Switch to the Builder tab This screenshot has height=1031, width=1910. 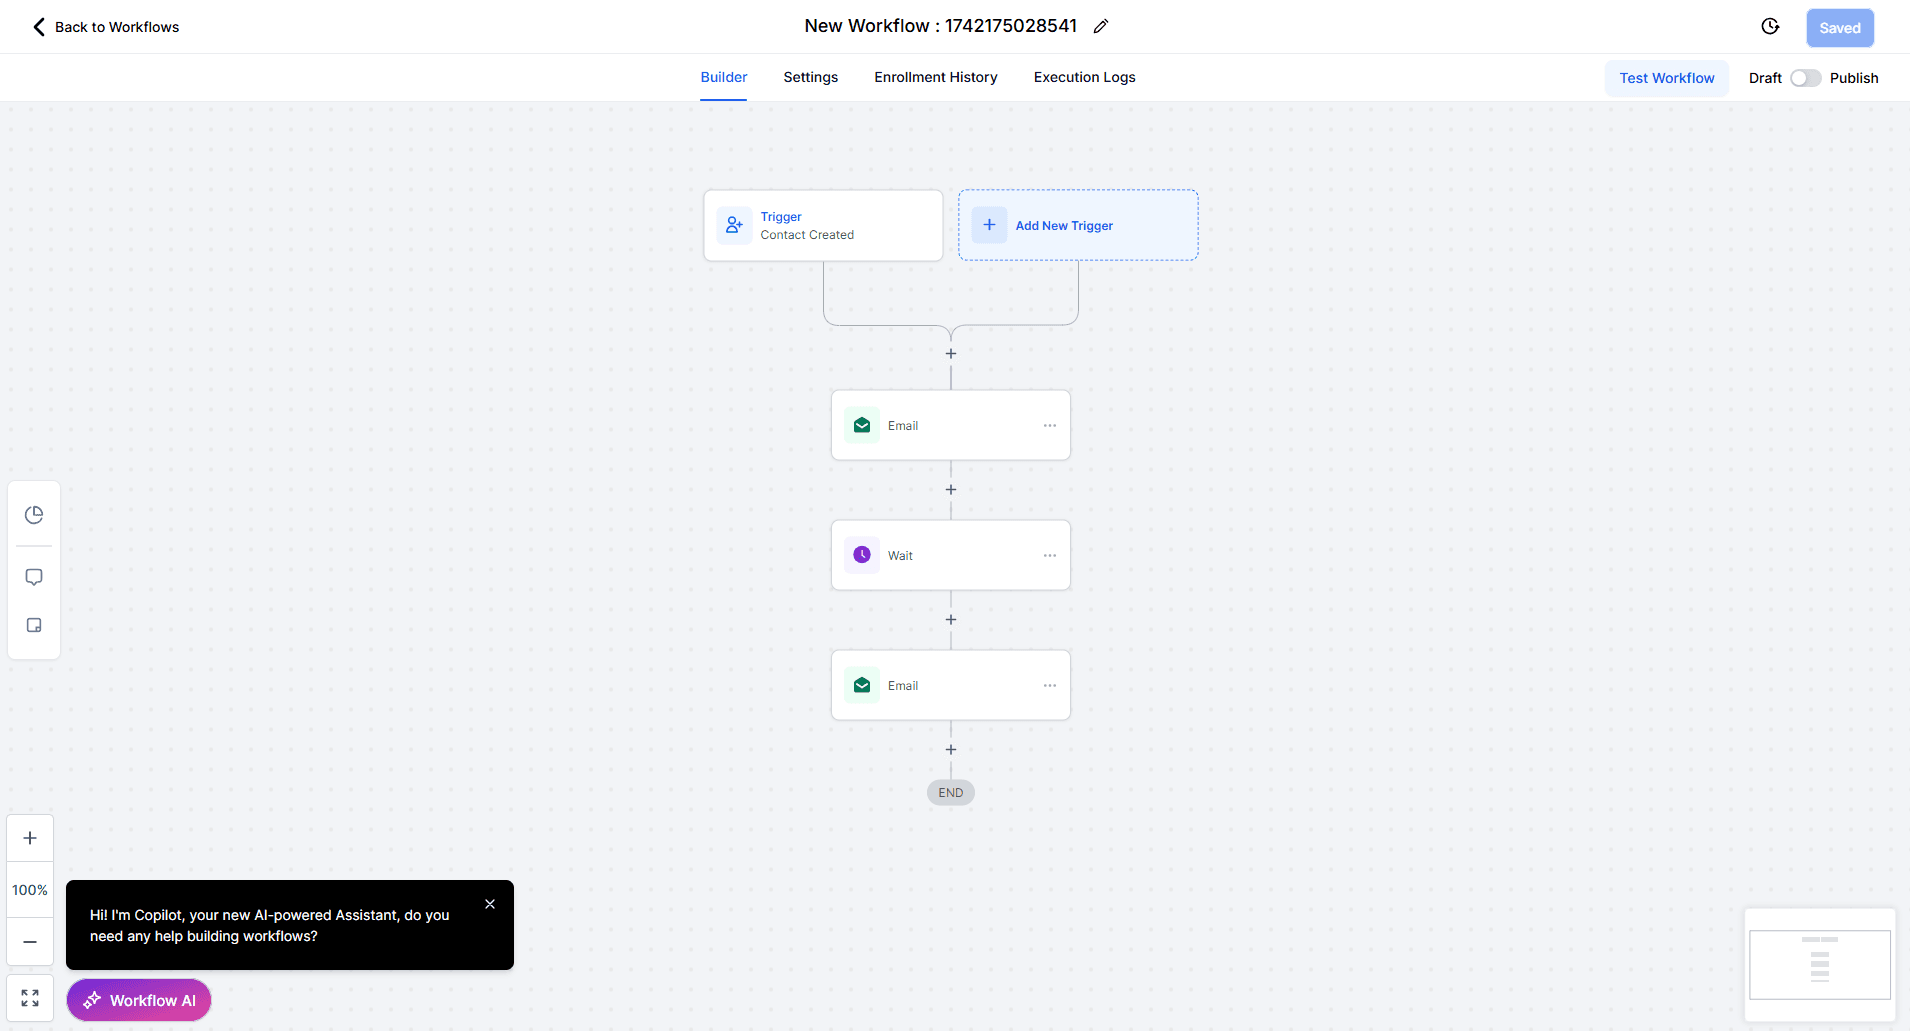click(x=724, y=77)
